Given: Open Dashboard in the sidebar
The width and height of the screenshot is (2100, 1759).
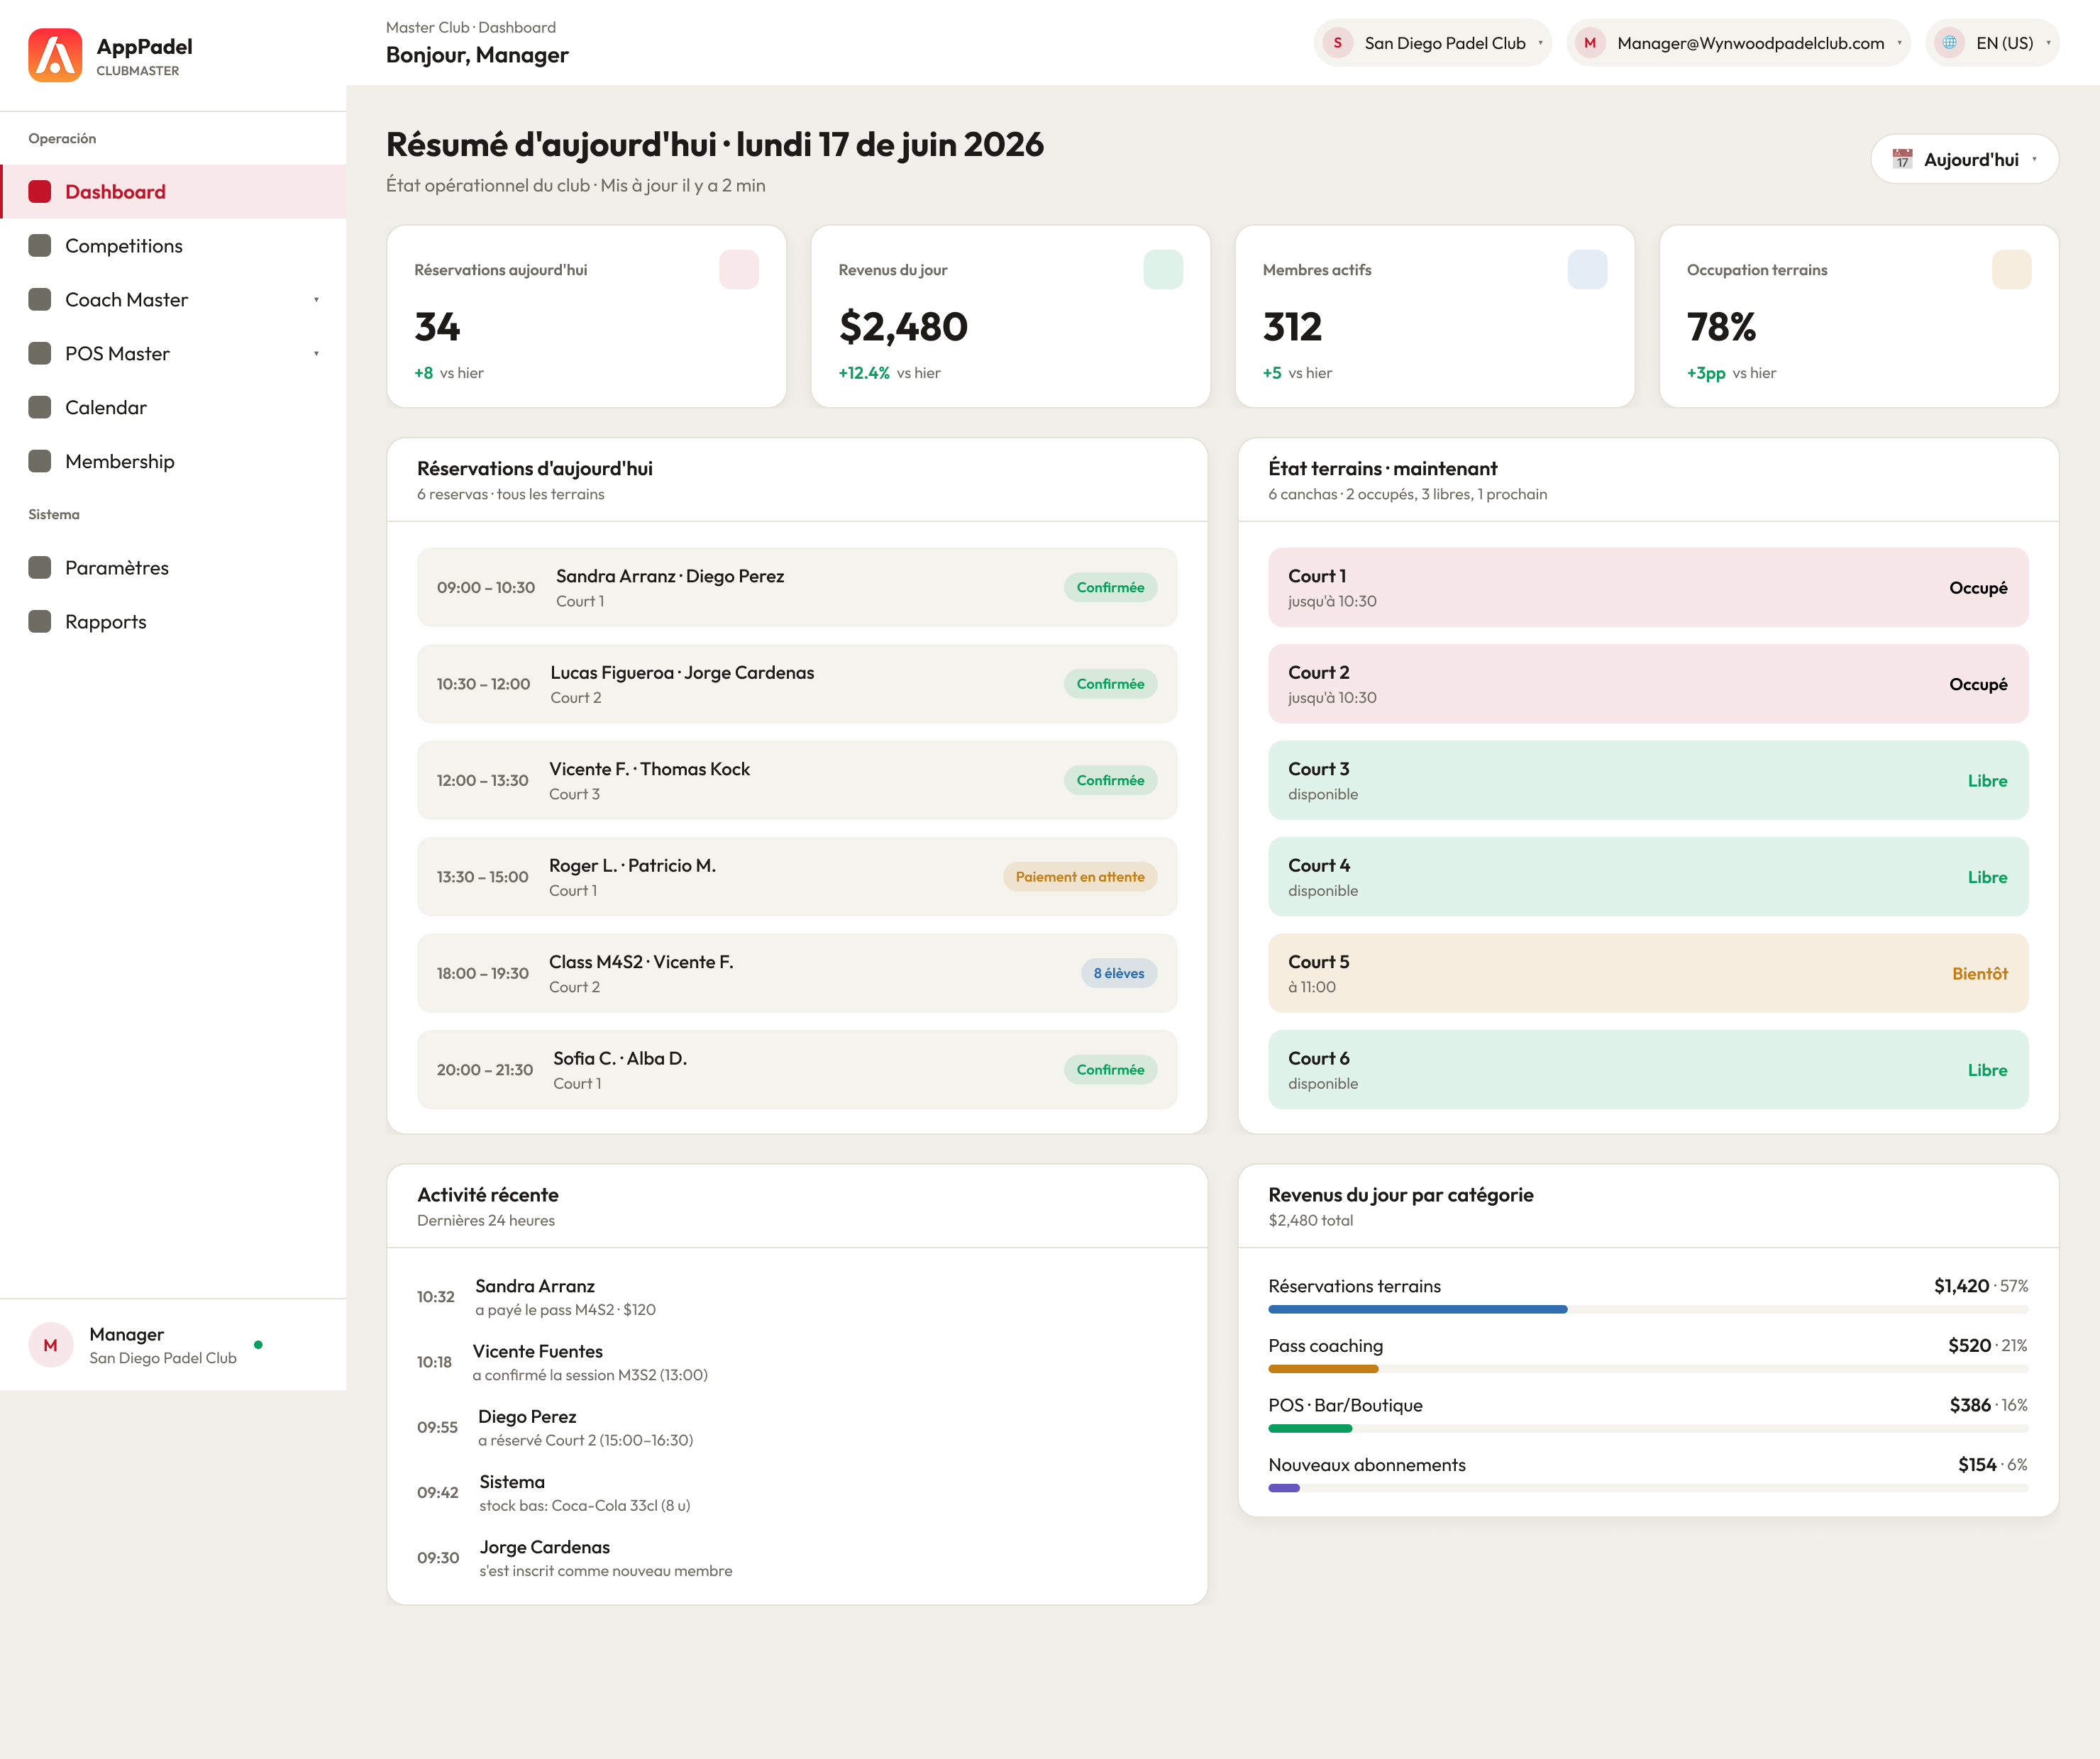Looking at the screenshot, I should (x=173, y=192).
